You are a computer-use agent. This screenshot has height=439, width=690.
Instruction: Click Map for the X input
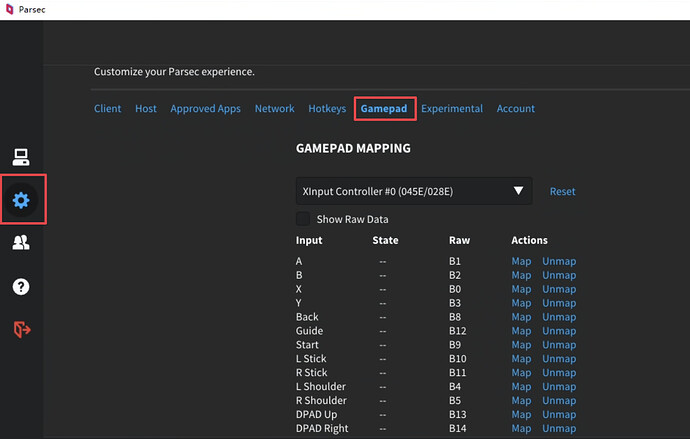[521, 289]
